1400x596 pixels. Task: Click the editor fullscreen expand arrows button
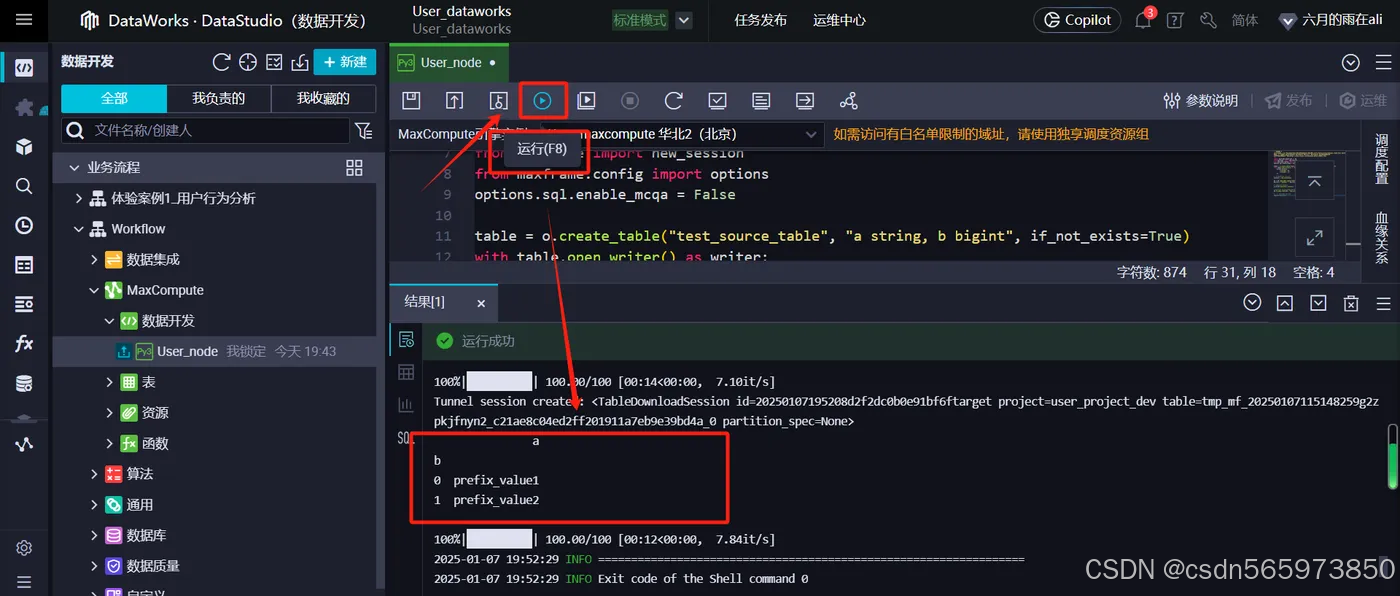pyautogui.click(x=1314, y=237)
